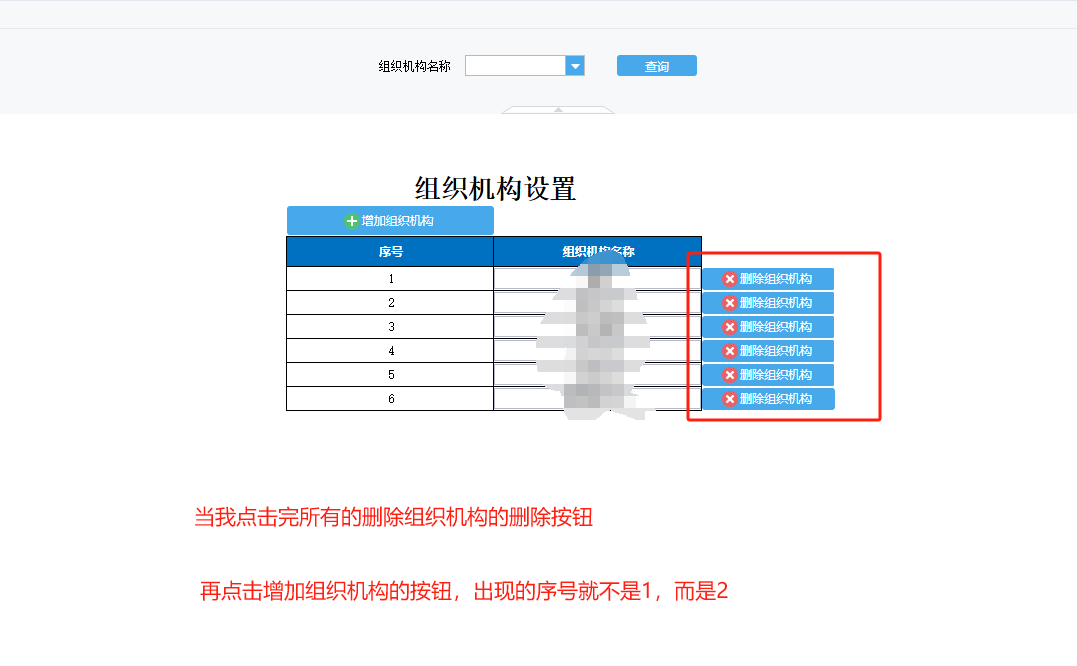Select the cell with number 2
Viewport: 1077px width, 666px height.
click(390, 303)
